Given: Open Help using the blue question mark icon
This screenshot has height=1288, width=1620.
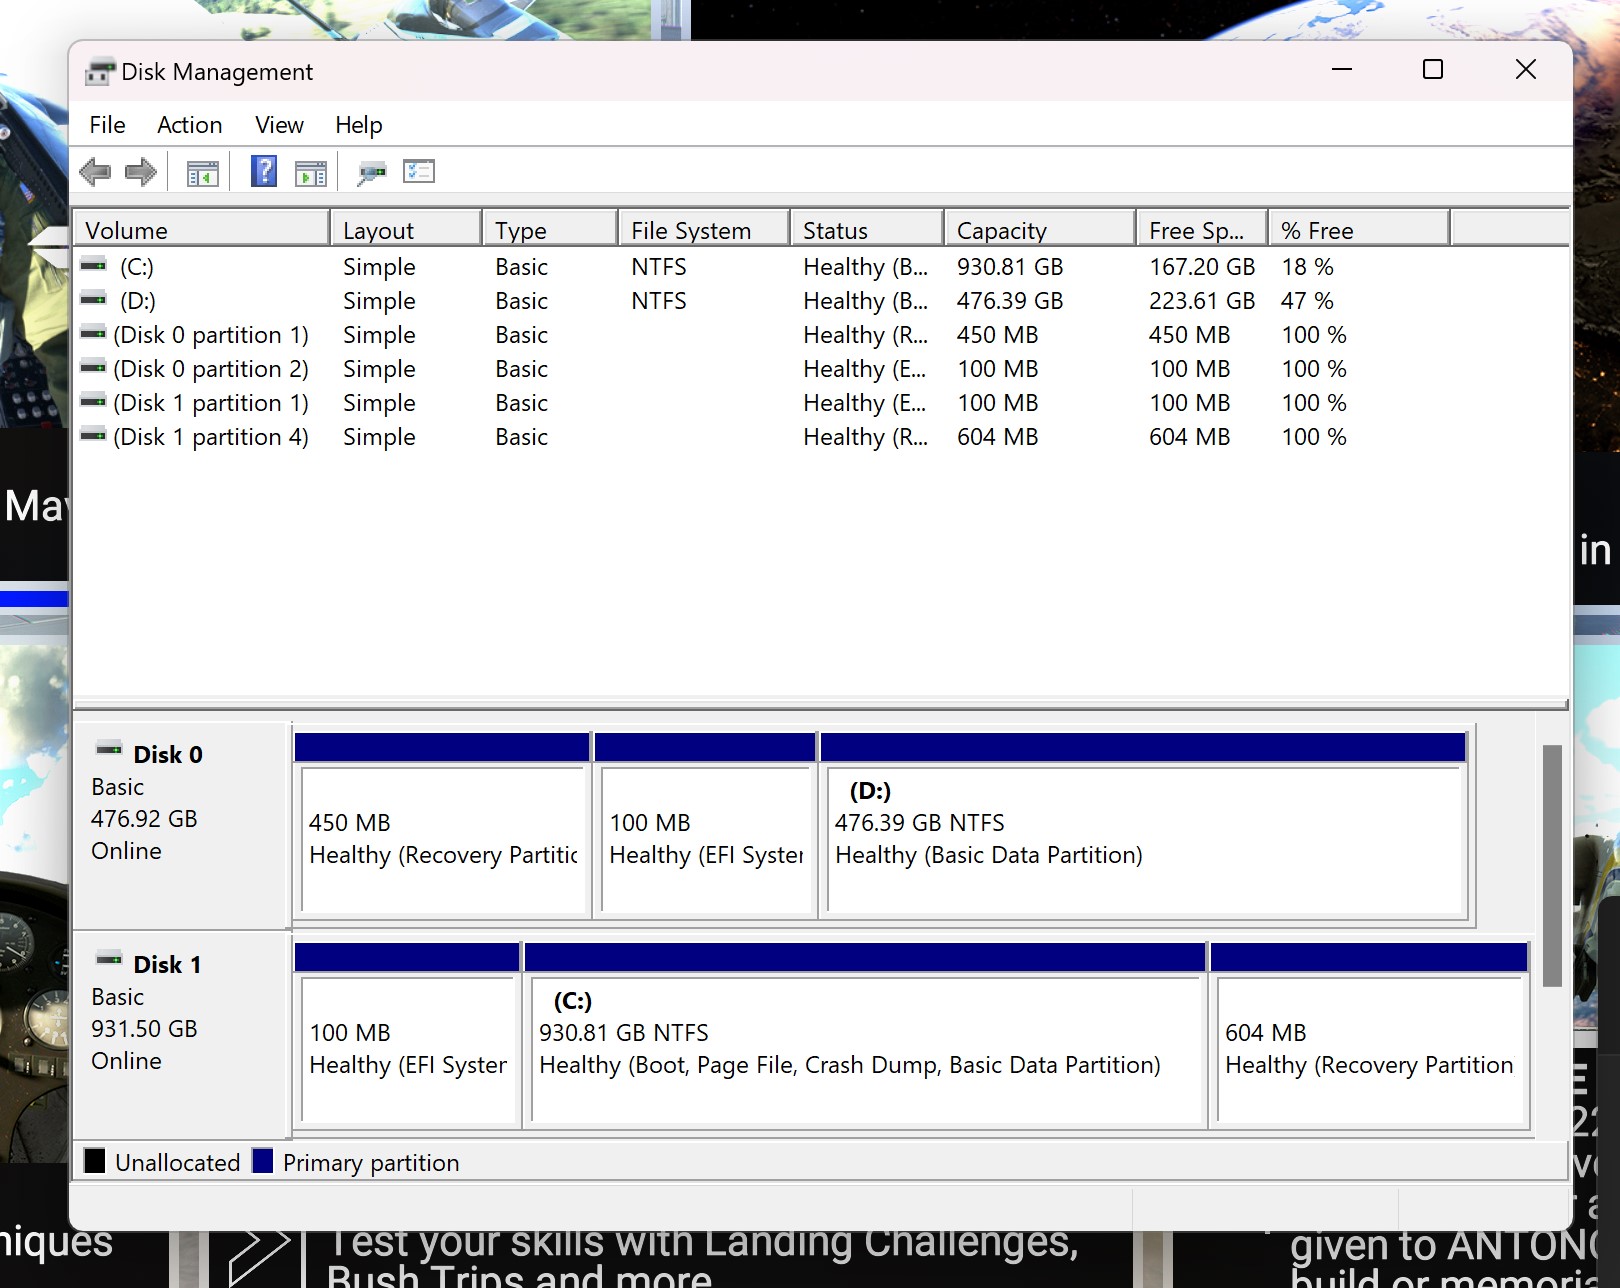Looking at the screenshot, I should click(x=261, y=171).
